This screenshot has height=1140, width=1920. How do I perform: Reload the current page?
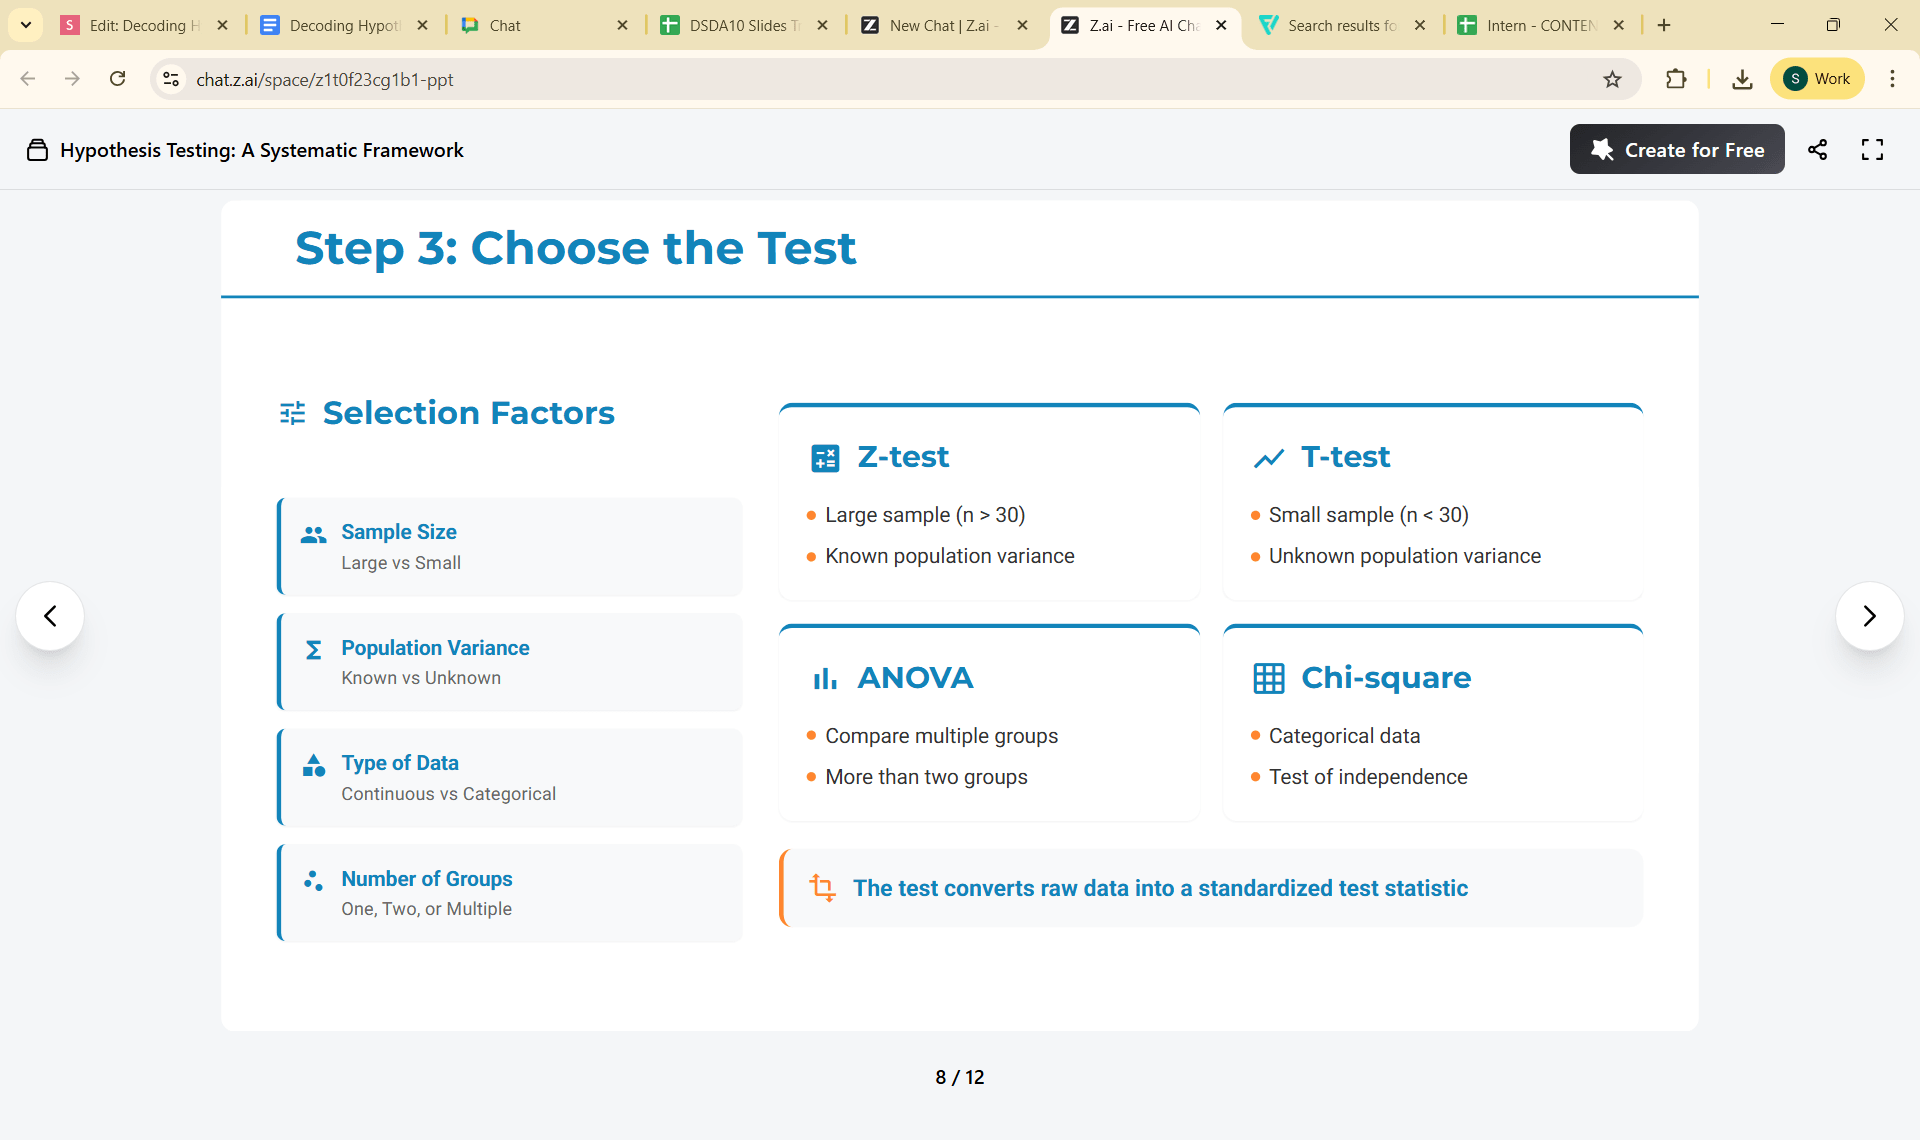[x=117, y=79]
